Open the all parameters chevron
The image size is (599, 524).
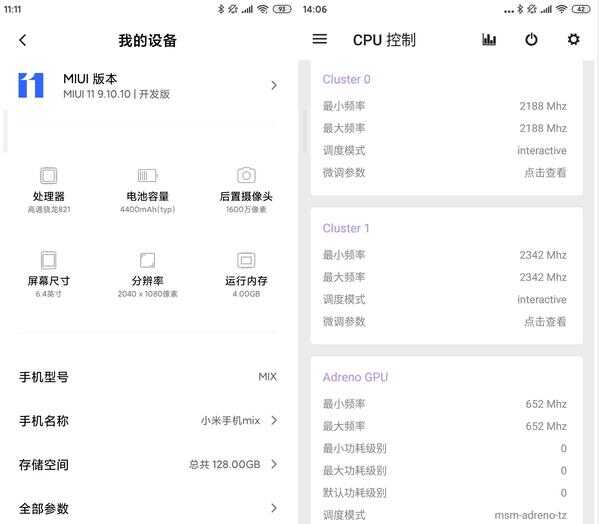(x=274, y=508)
